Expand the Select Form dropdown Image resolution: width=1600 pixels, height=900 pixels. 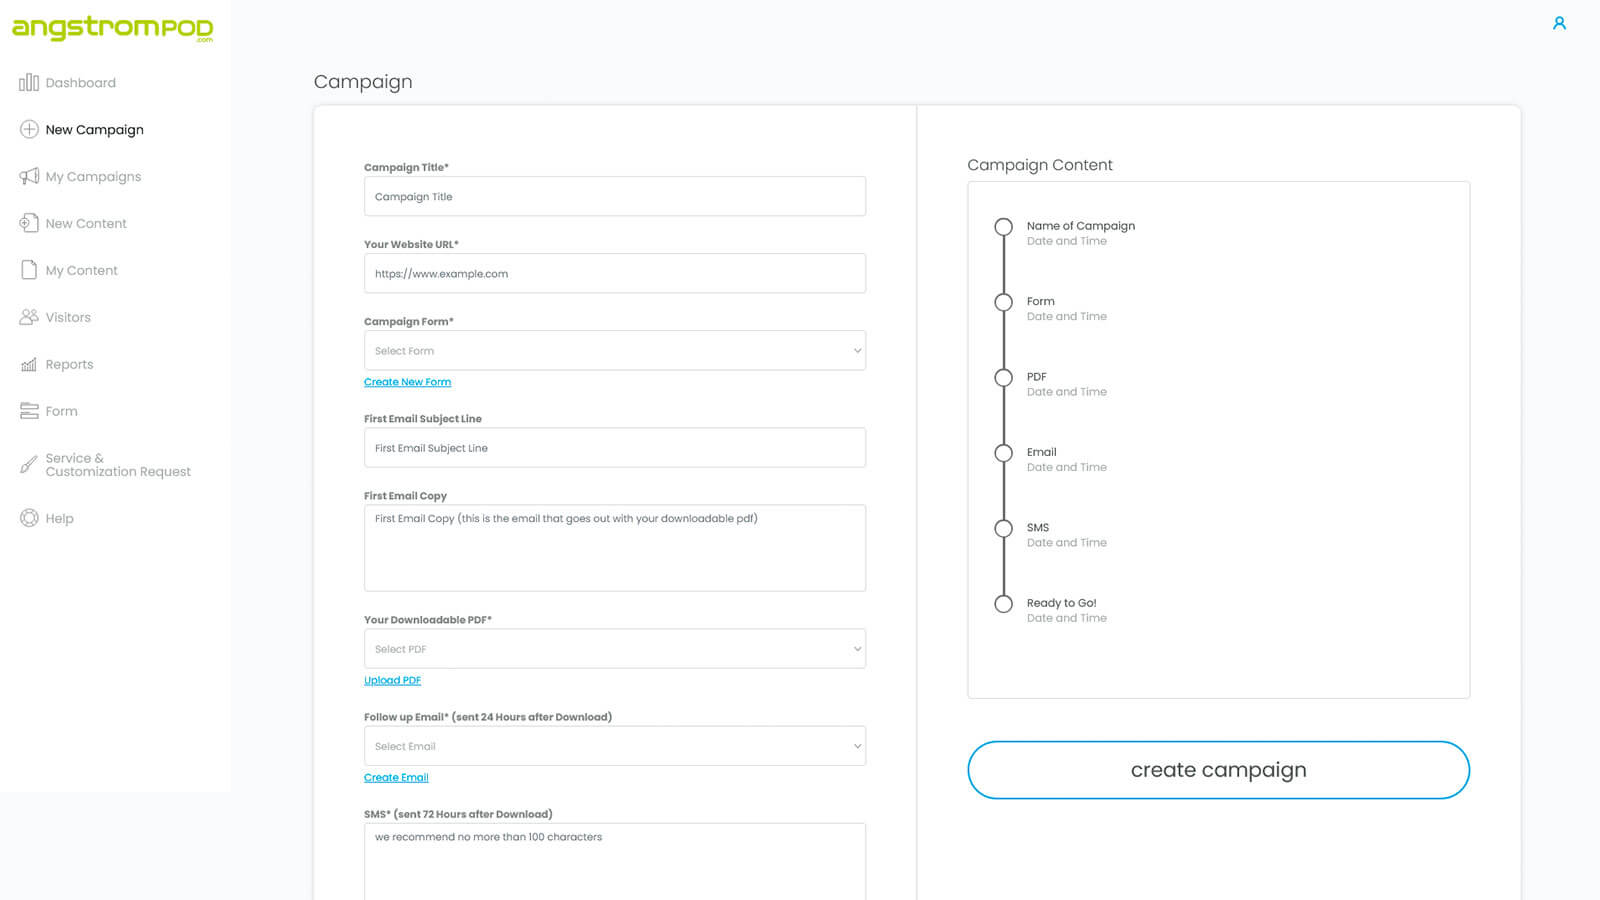click(614, 351)
